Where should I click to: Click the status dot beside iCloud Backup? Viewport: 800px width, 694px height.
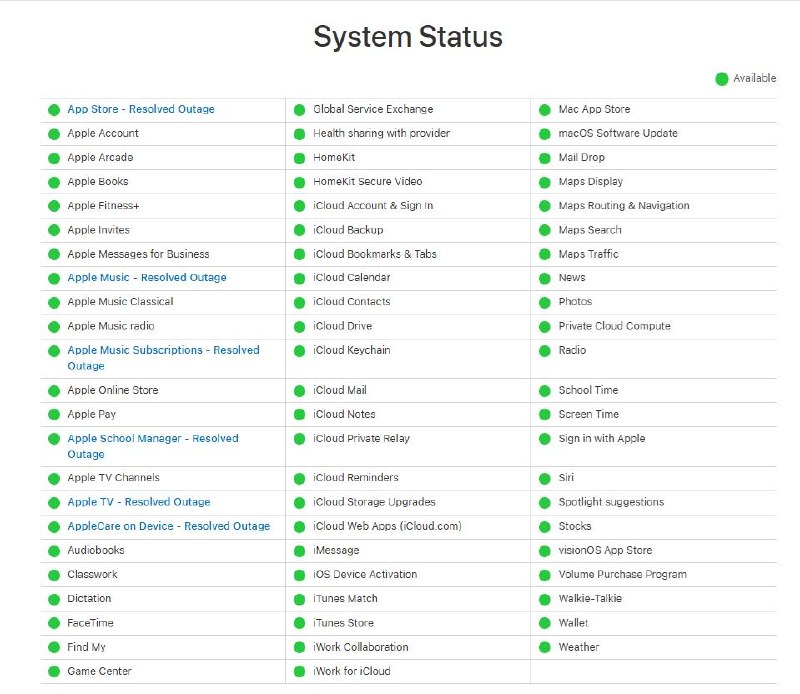coord(299,231)
